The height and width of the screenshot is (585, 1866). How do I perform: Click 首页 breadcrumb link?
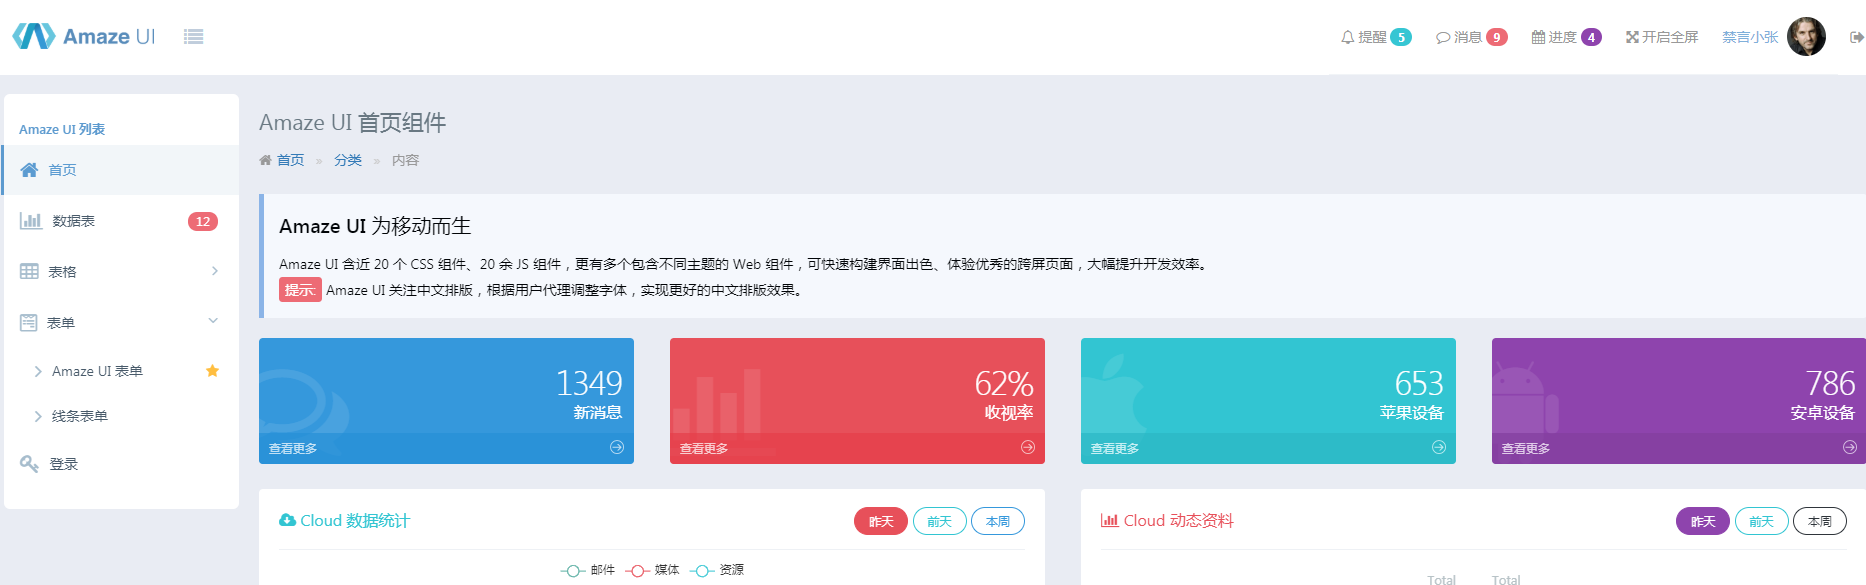pos(291,160)
